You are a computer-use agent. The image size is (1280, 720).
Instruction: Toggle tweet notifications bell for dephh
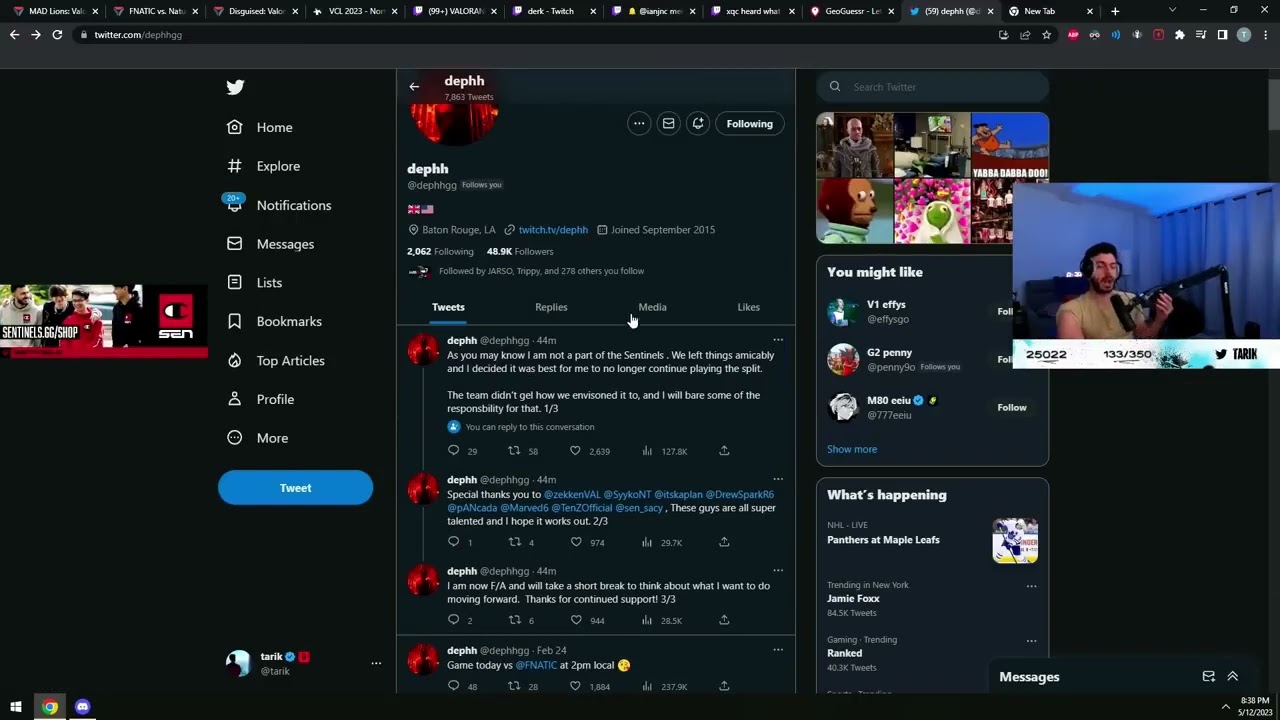coord(698,123)
